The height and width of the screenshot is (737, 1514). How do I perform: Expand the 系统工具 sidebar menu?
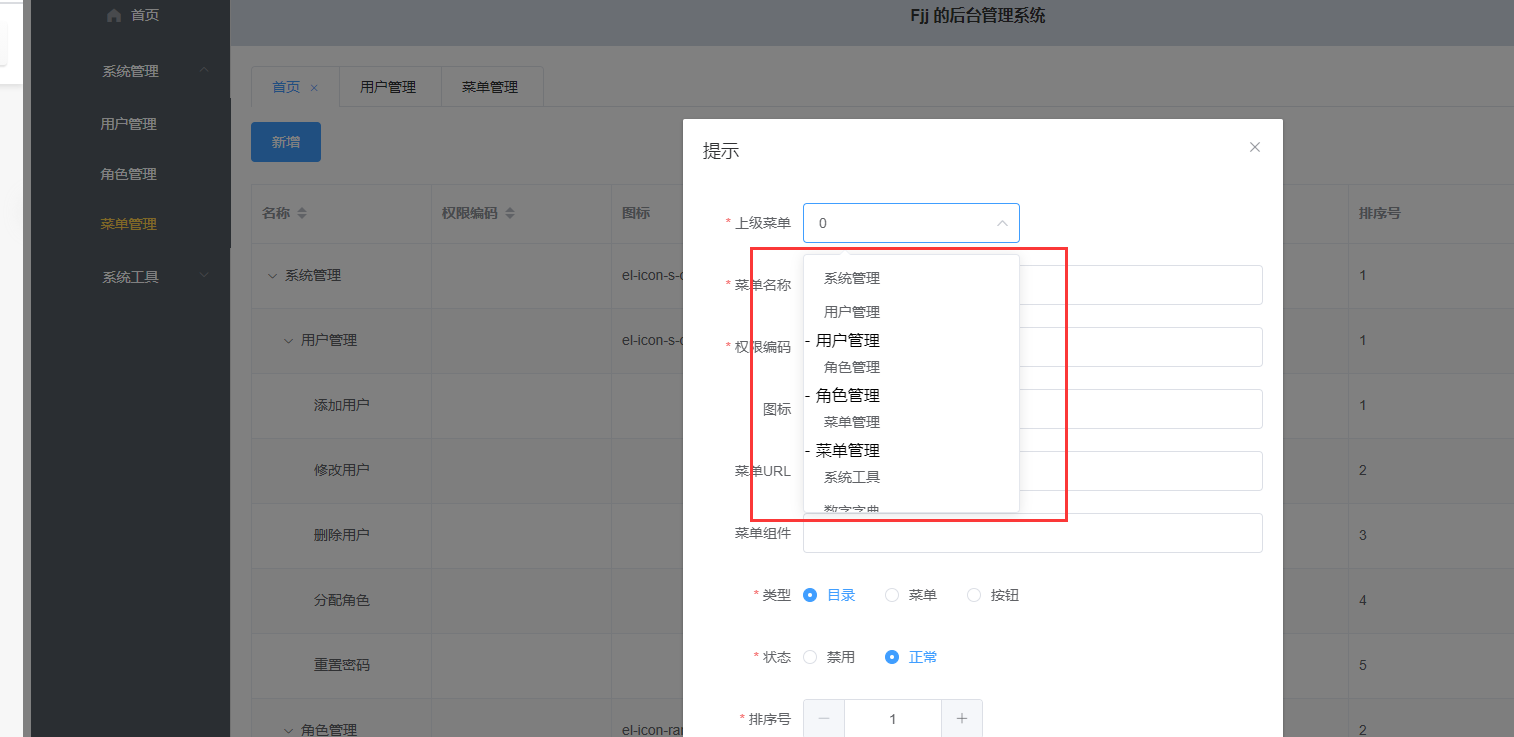[130, 277]
